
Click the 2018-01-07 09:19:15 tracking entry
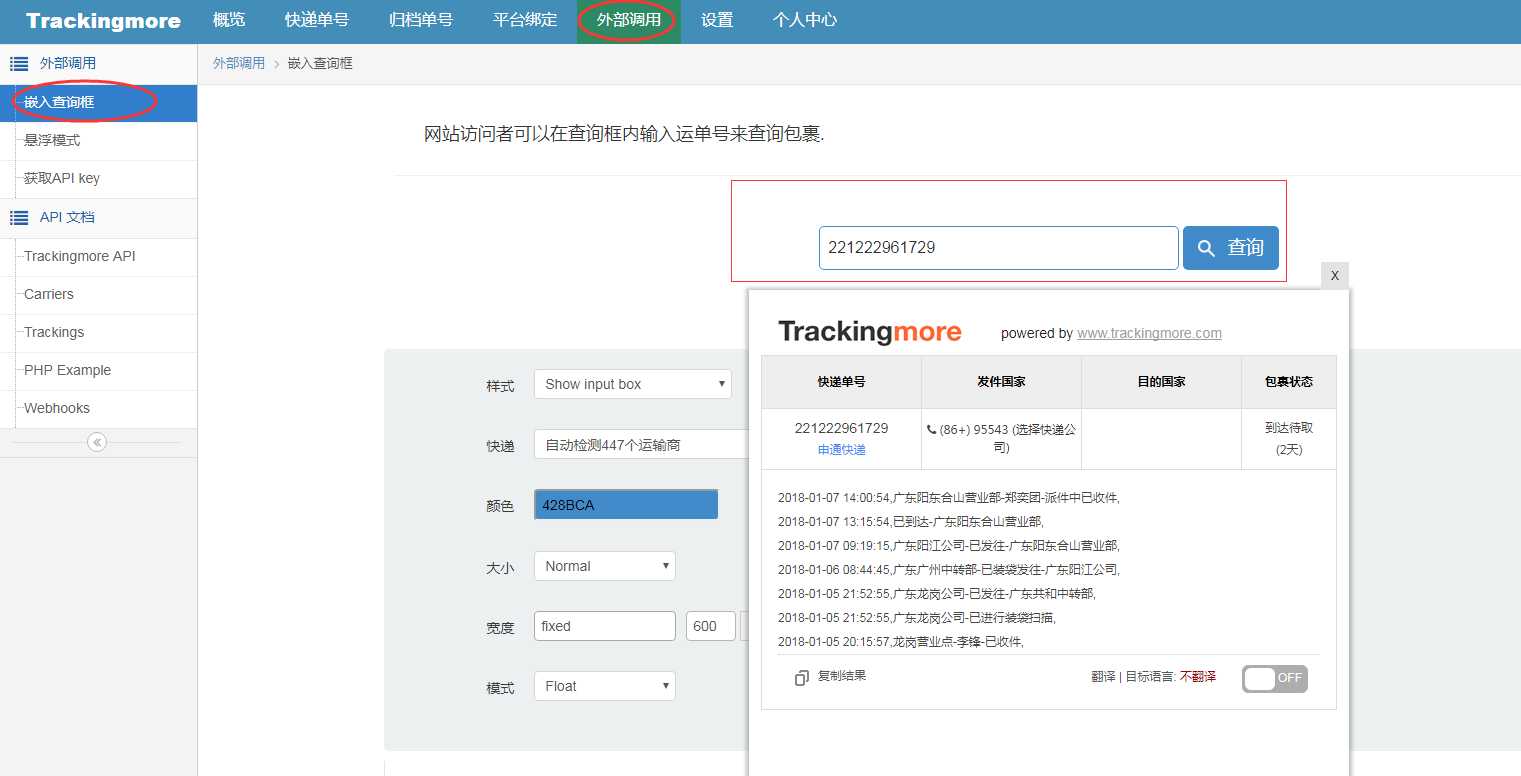click(949, 546)
